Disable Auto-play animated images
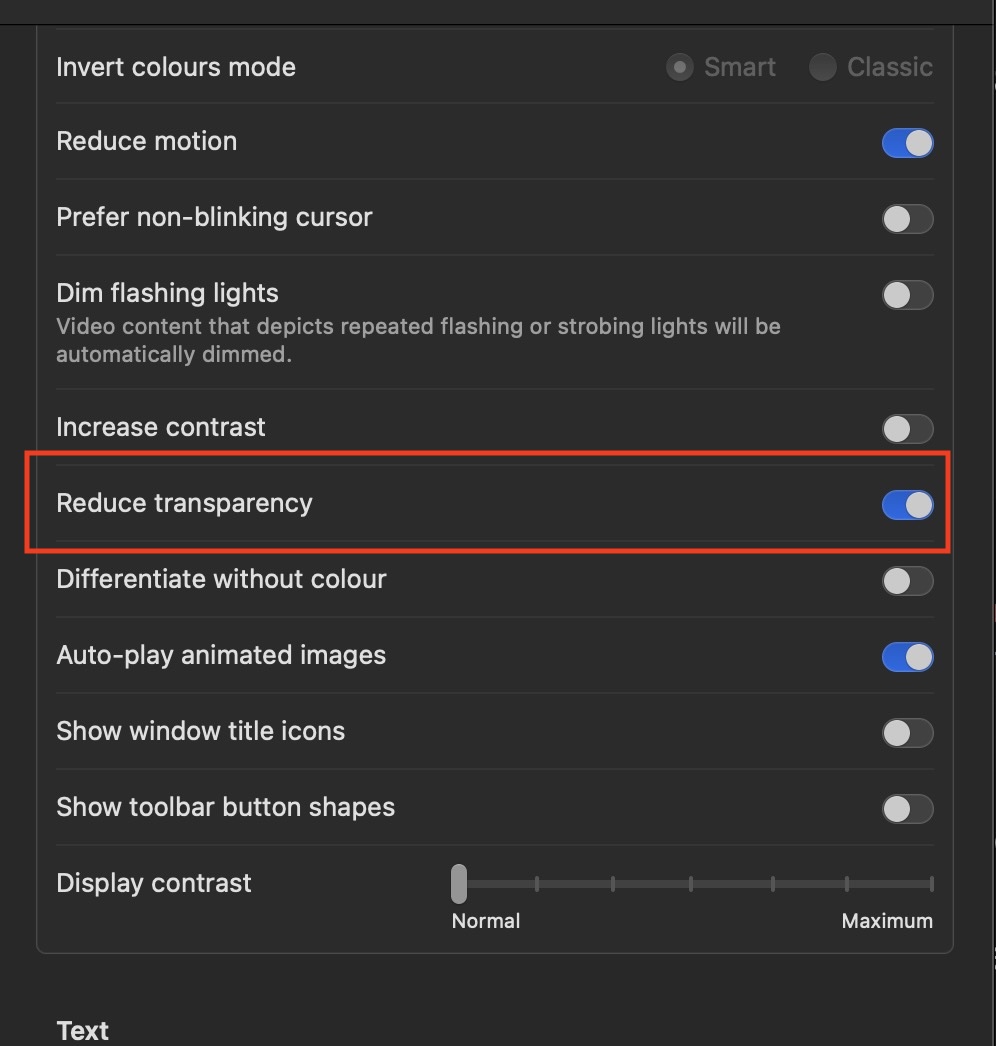996x1046 pixels. pyautogui.click(x=907, y=657)
